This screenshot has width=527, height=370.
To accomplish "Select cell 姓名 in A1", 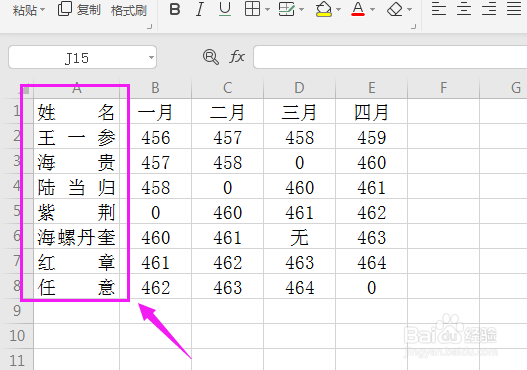I will (77, 112).
